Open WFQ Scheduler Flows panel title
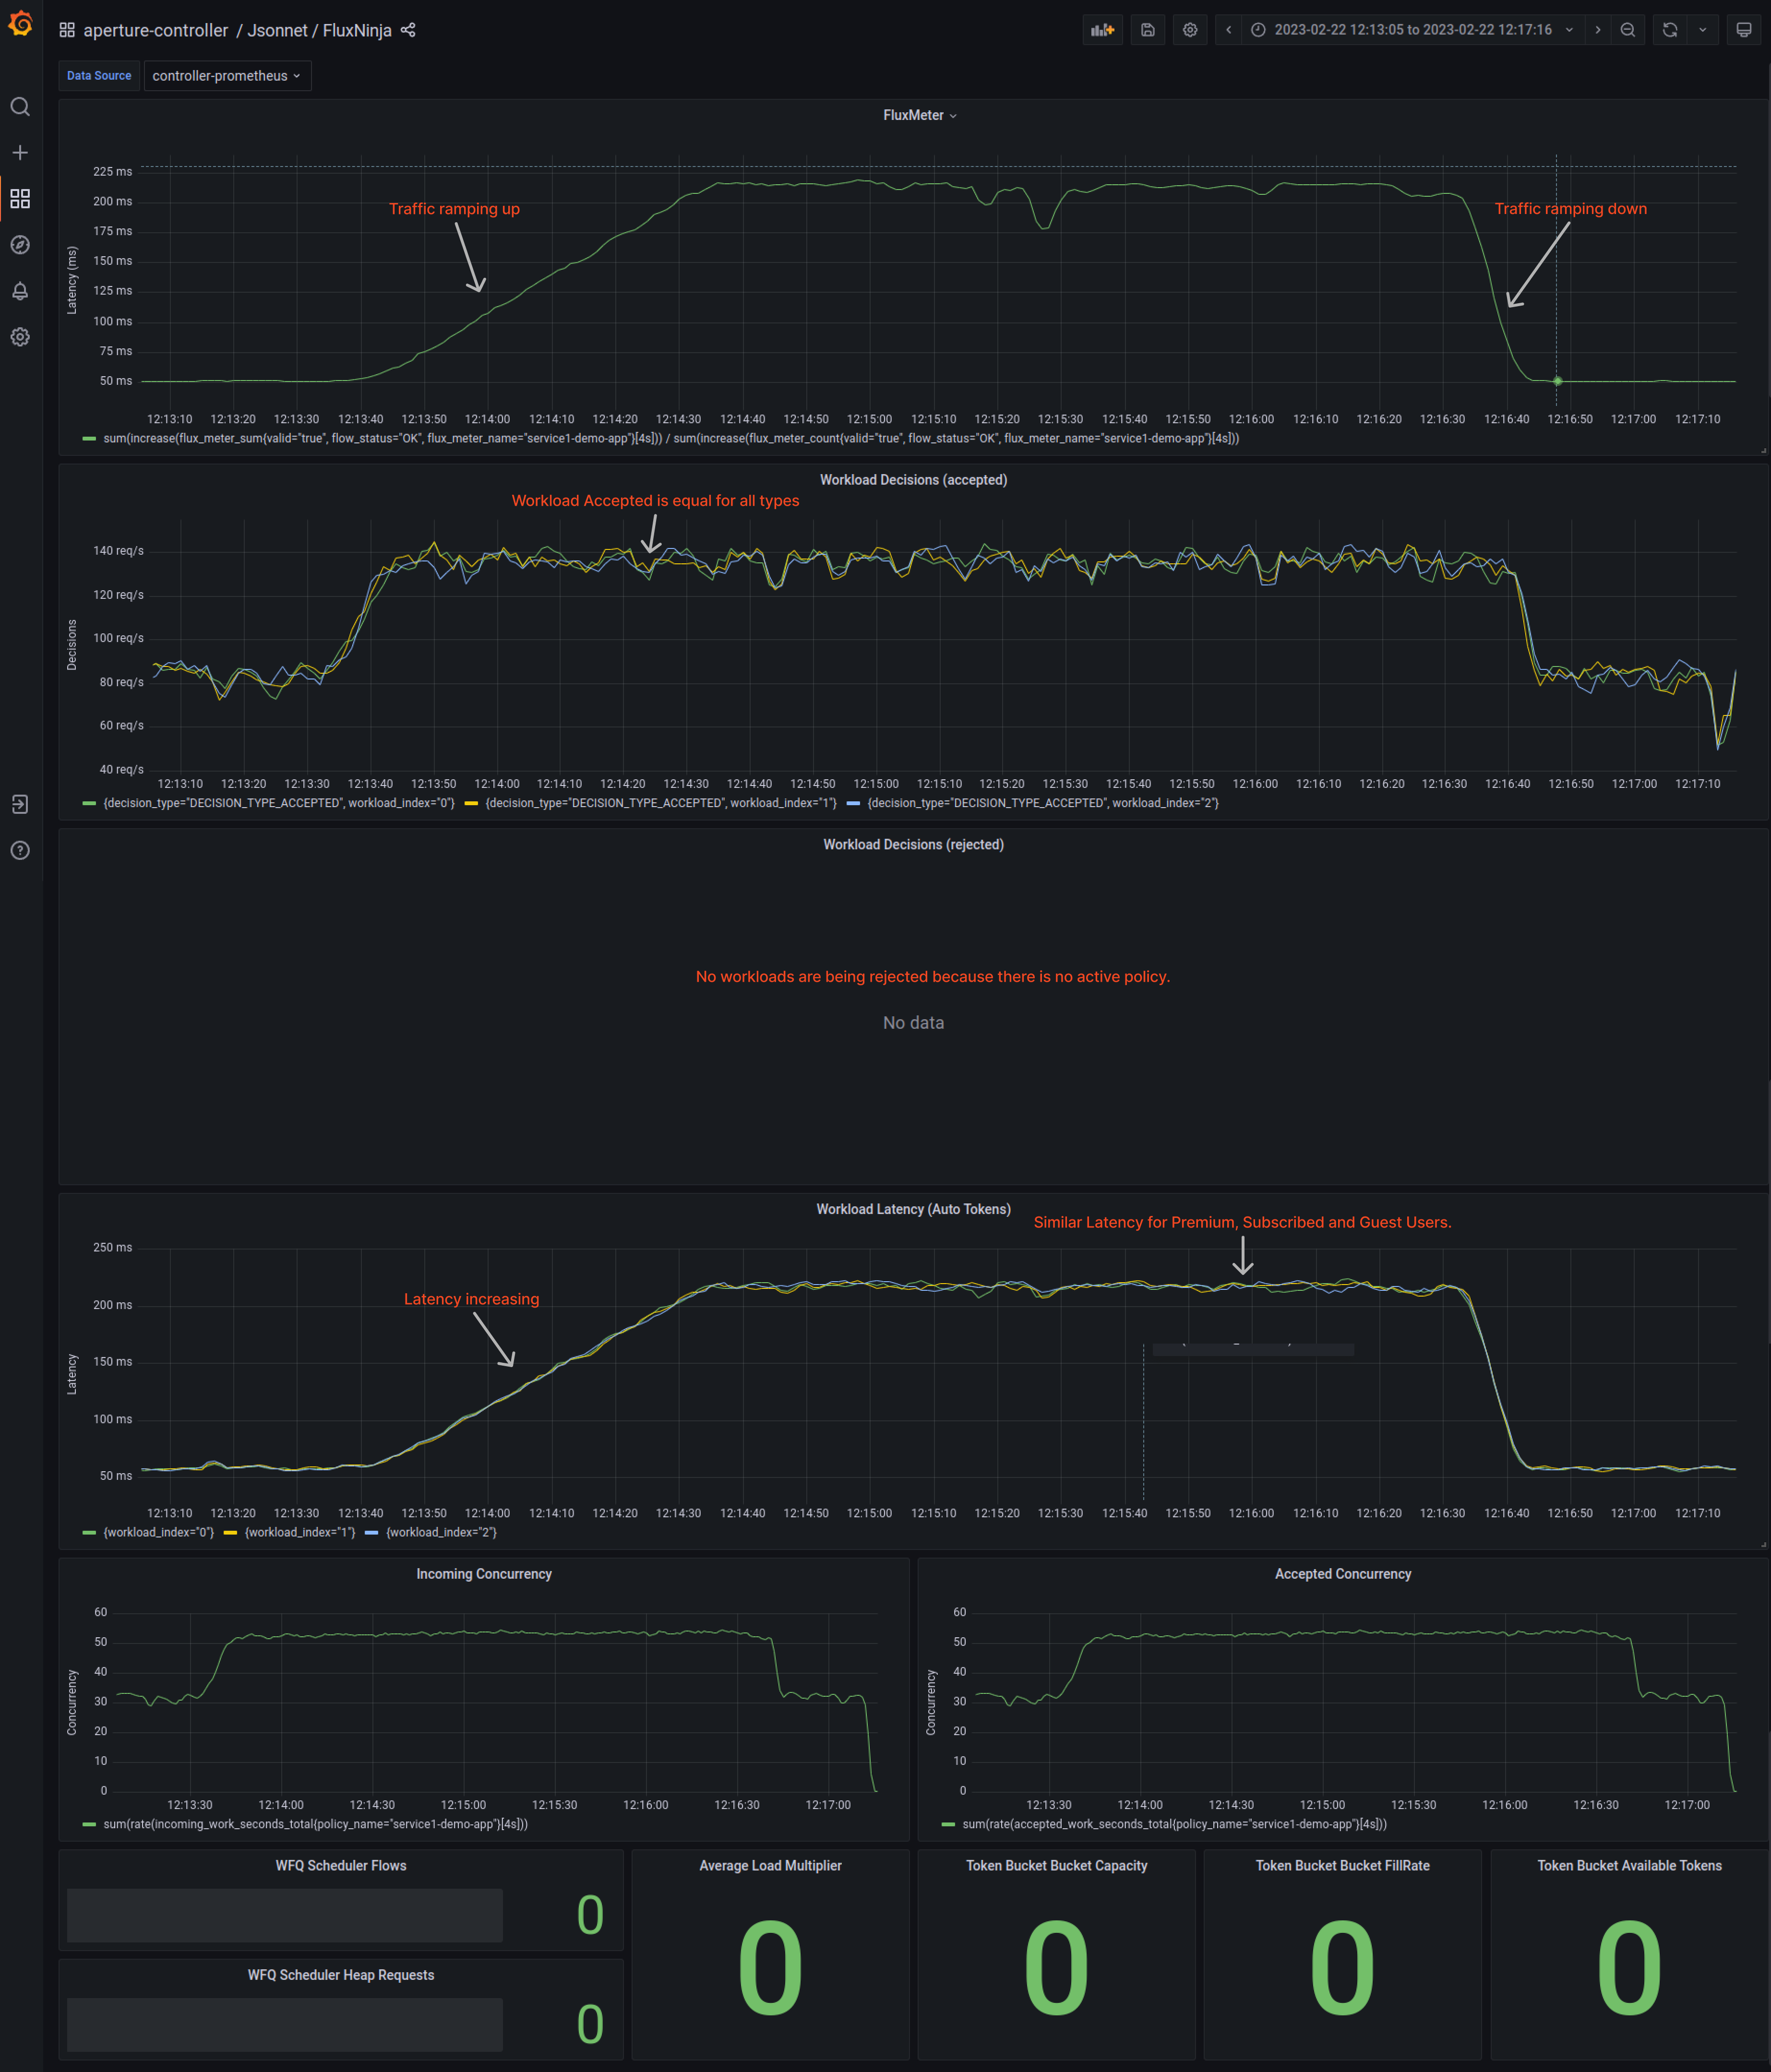Image resolution: width=1771 pixels, height=2072 pixels. coord(341,1867)
